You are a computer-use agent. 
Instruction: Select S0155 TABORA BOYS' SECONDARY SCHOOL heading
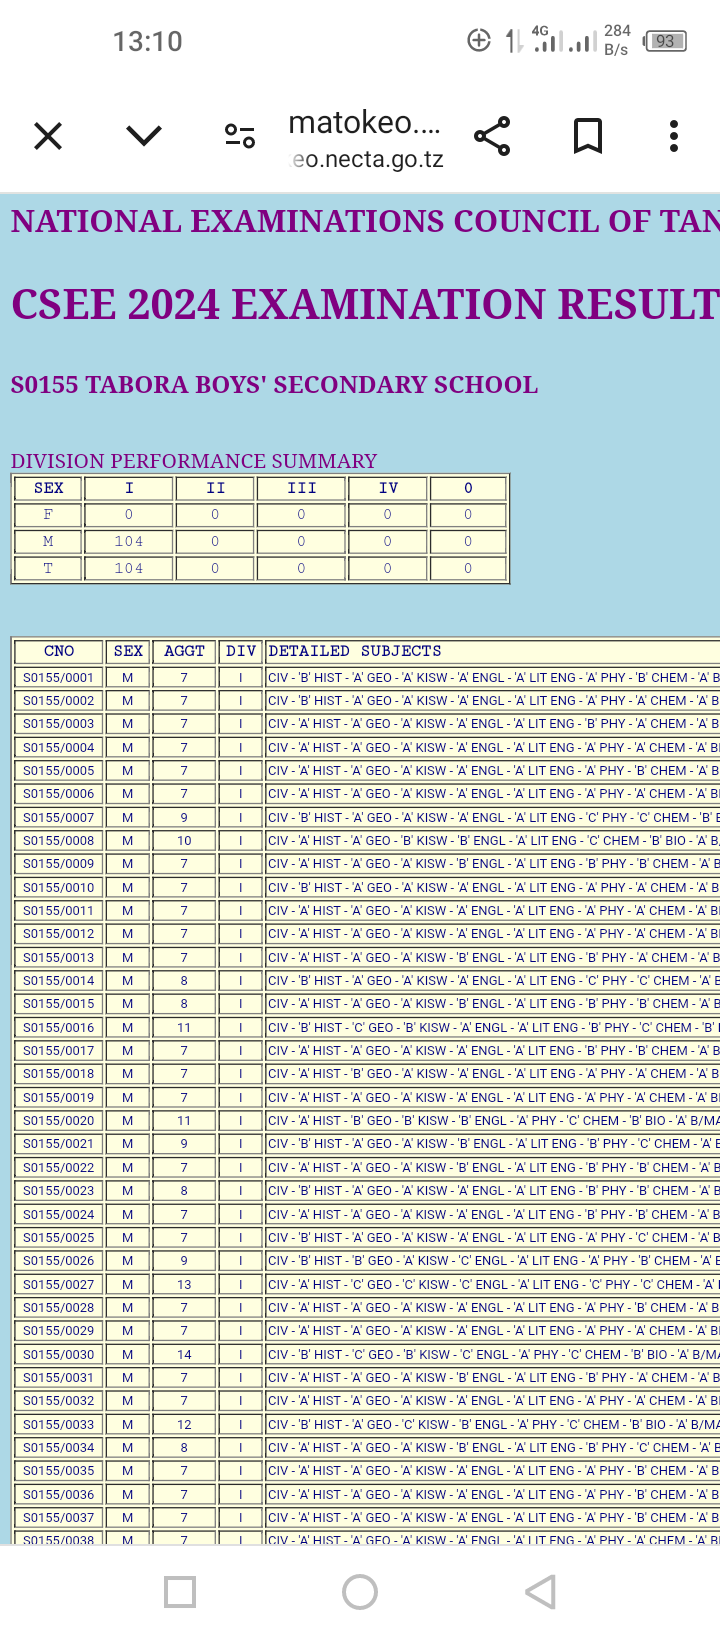pos(274,385)
